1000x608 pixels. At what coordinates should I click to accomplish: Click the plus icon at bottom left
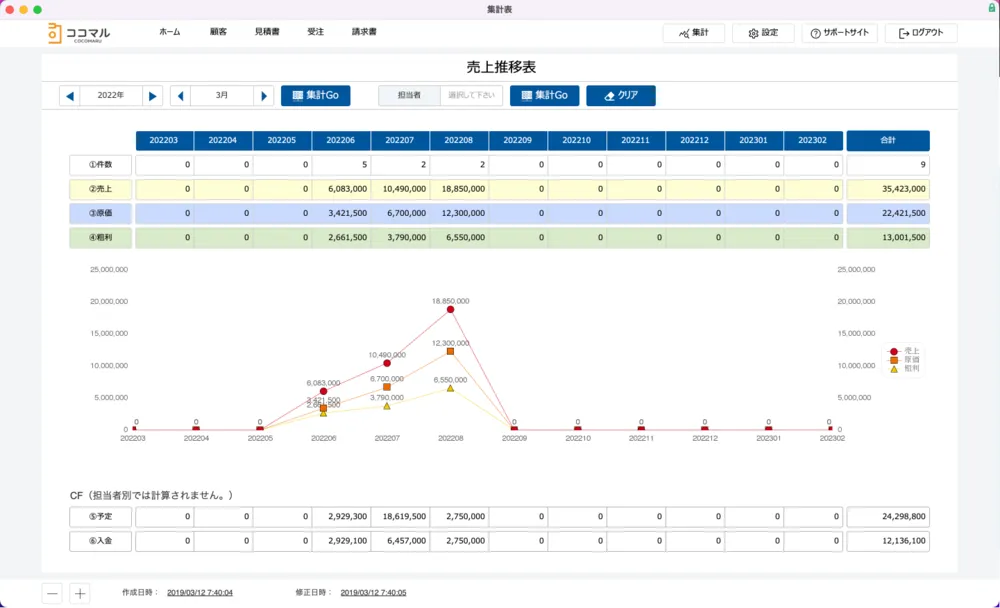click(x=80, y=593)
